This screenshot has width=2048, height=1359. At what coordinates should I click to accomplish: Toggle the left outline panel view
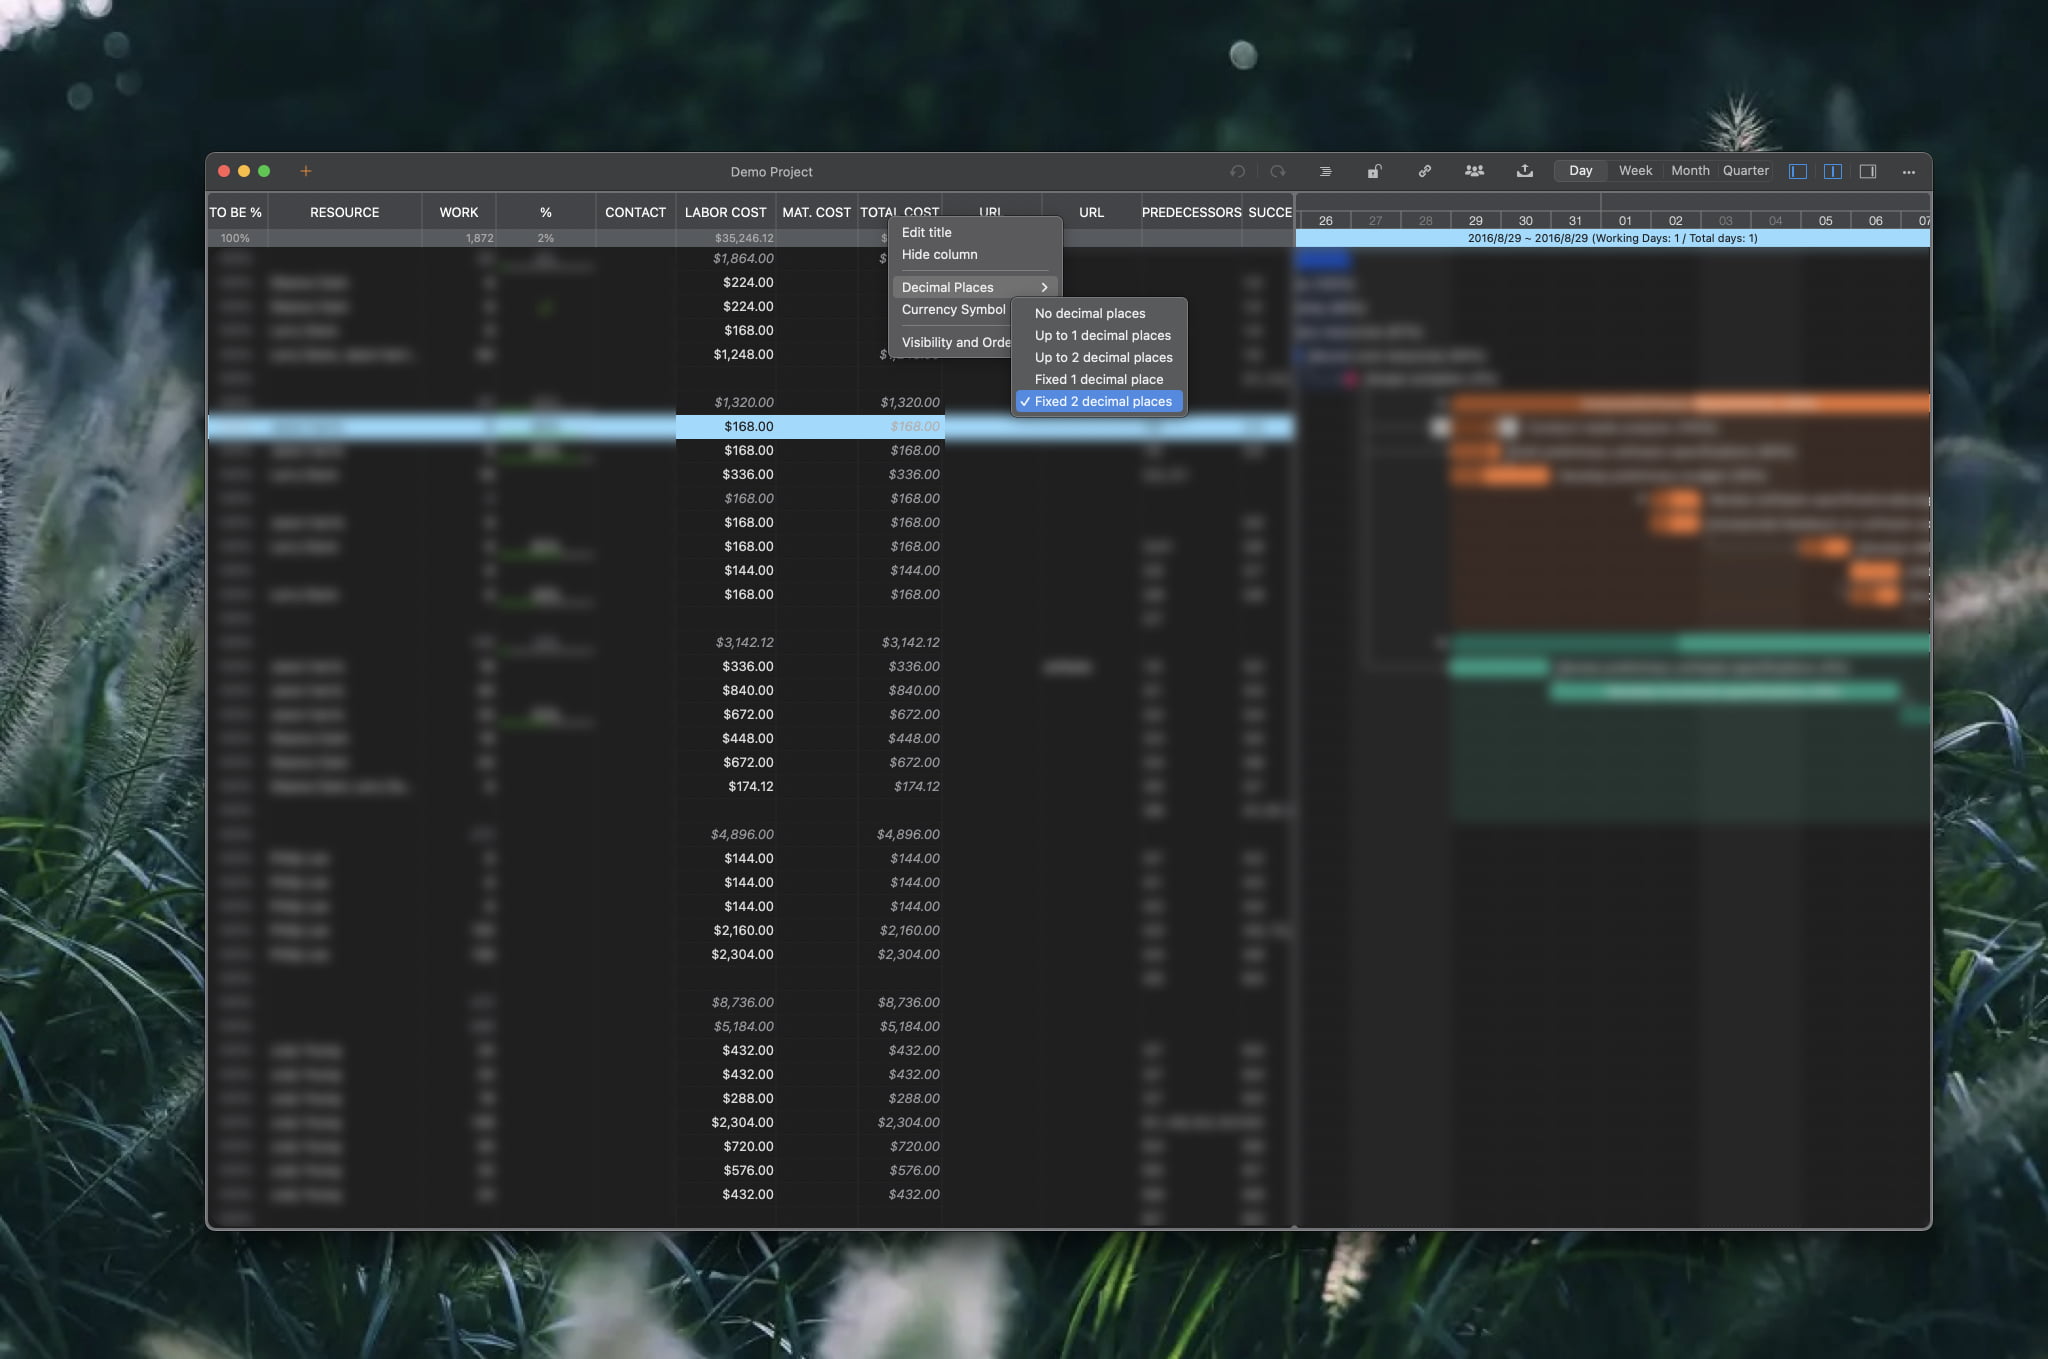tap(1798, 171)
